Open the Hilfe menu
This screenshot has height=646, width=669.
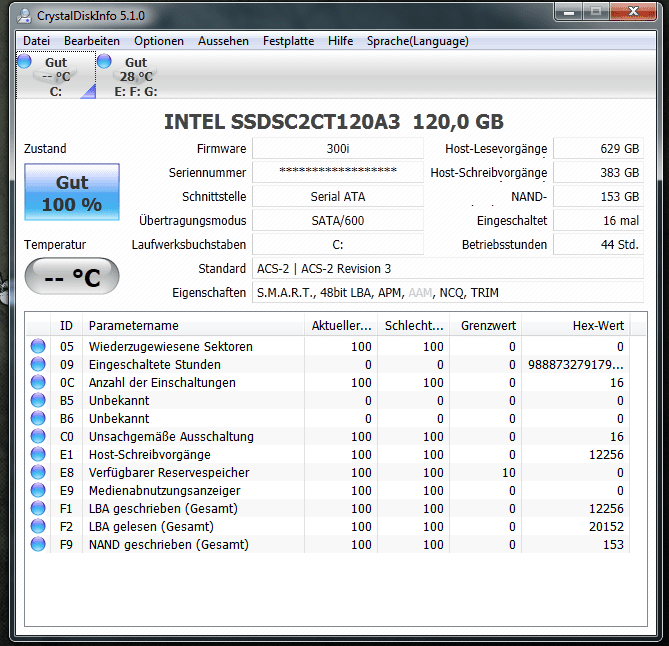pyautogui.click(x=340, y=41)
